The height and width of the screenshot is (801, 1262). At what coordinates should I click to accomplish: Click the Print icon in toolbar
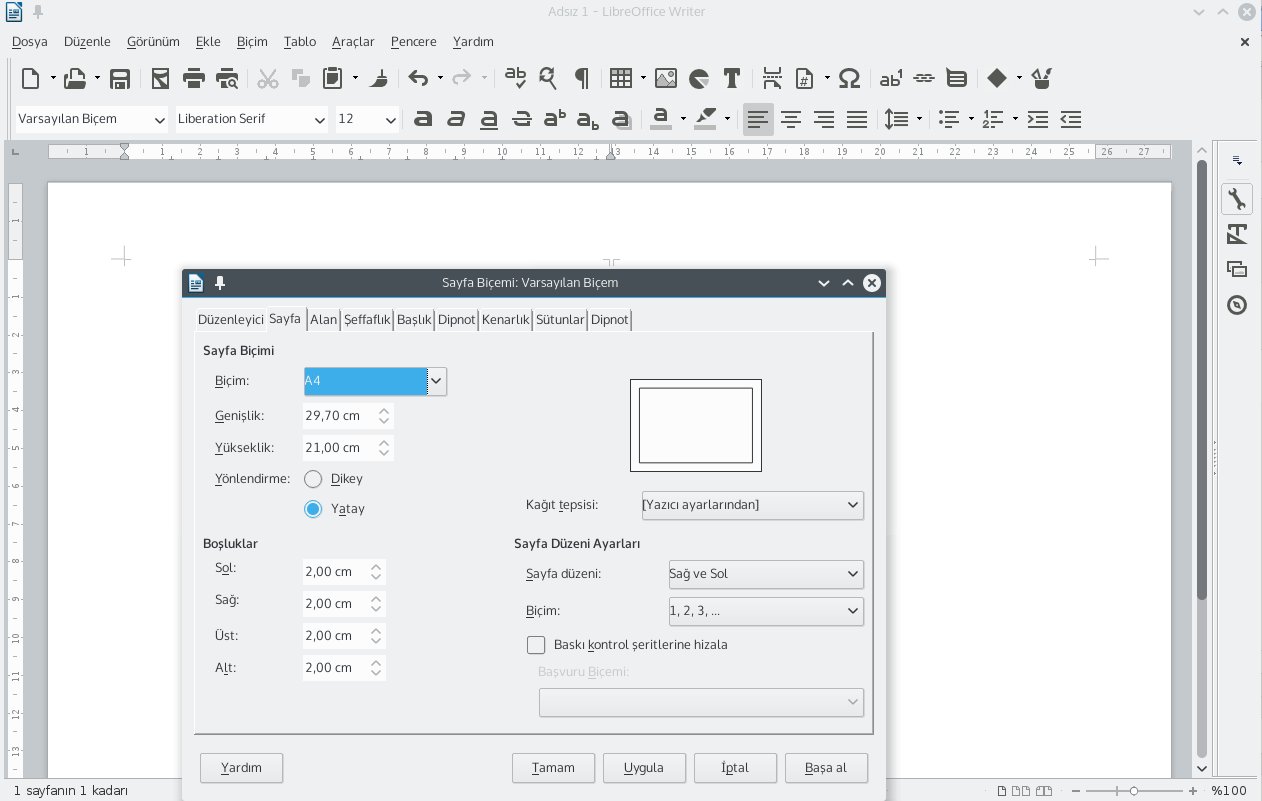[194, 78]
